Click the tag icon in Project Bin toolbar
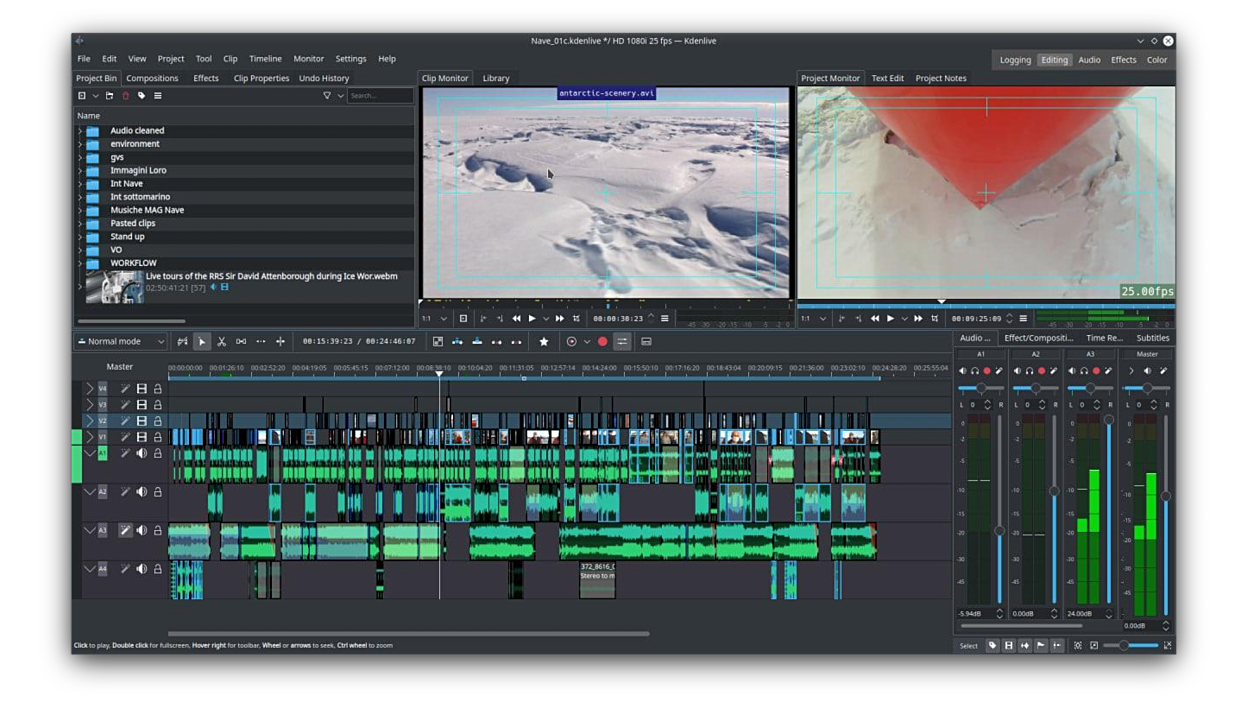 pos(141,96)
